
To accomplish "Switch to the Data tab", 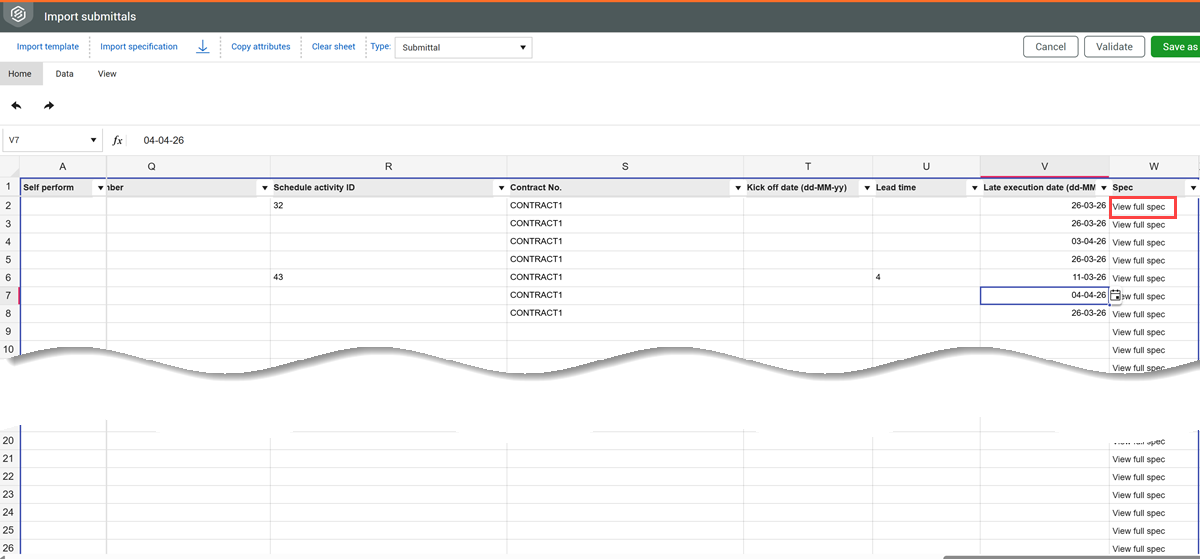I will [64, 74].
